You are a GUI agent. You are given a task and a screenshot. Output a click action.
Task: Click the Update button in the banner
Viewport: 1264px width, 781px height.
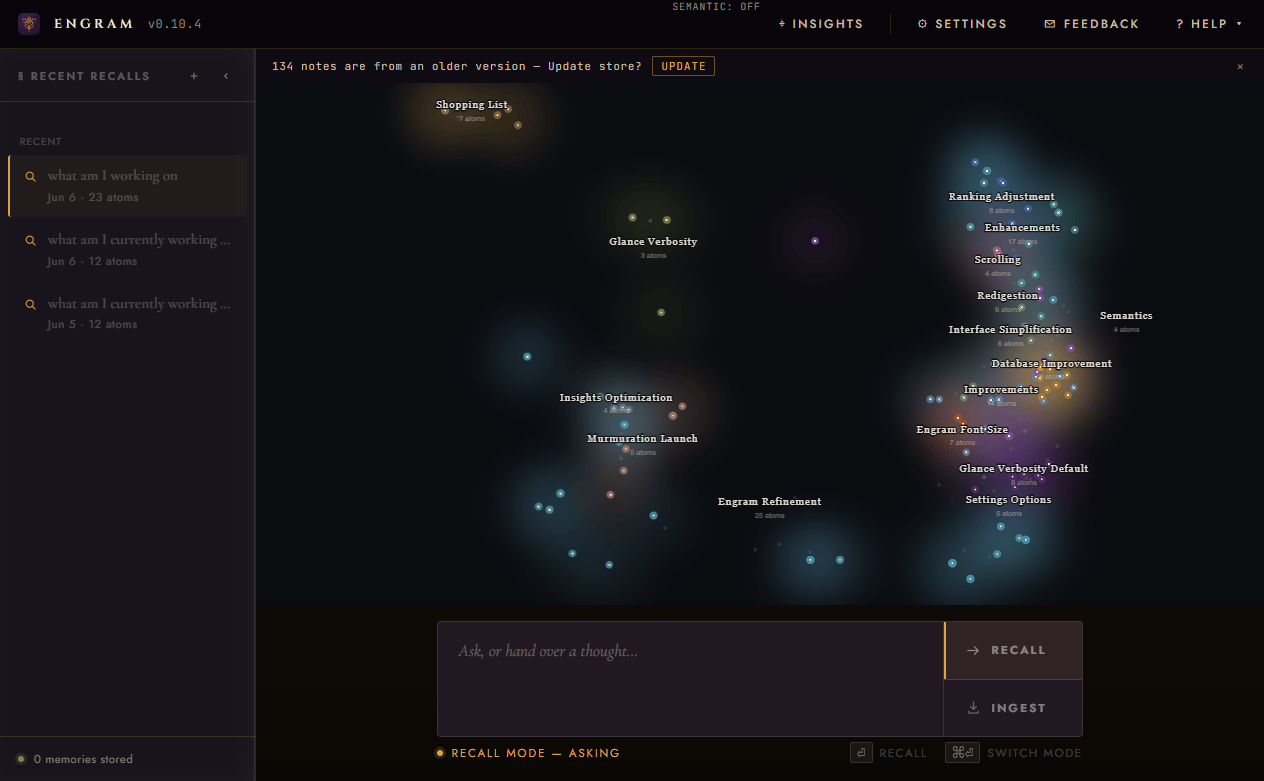[x=683, y=66]
